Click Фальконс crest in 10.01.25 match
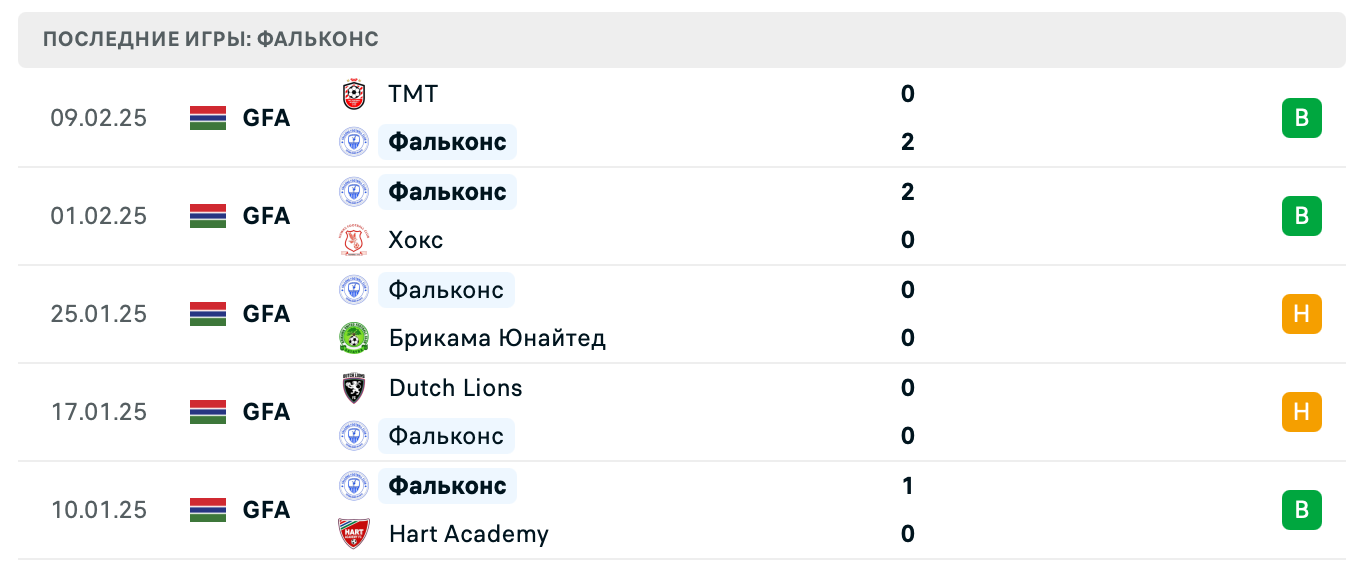The width and height of the screenshot is (1364, 578). pyautogui.click(x=354, y=486)
